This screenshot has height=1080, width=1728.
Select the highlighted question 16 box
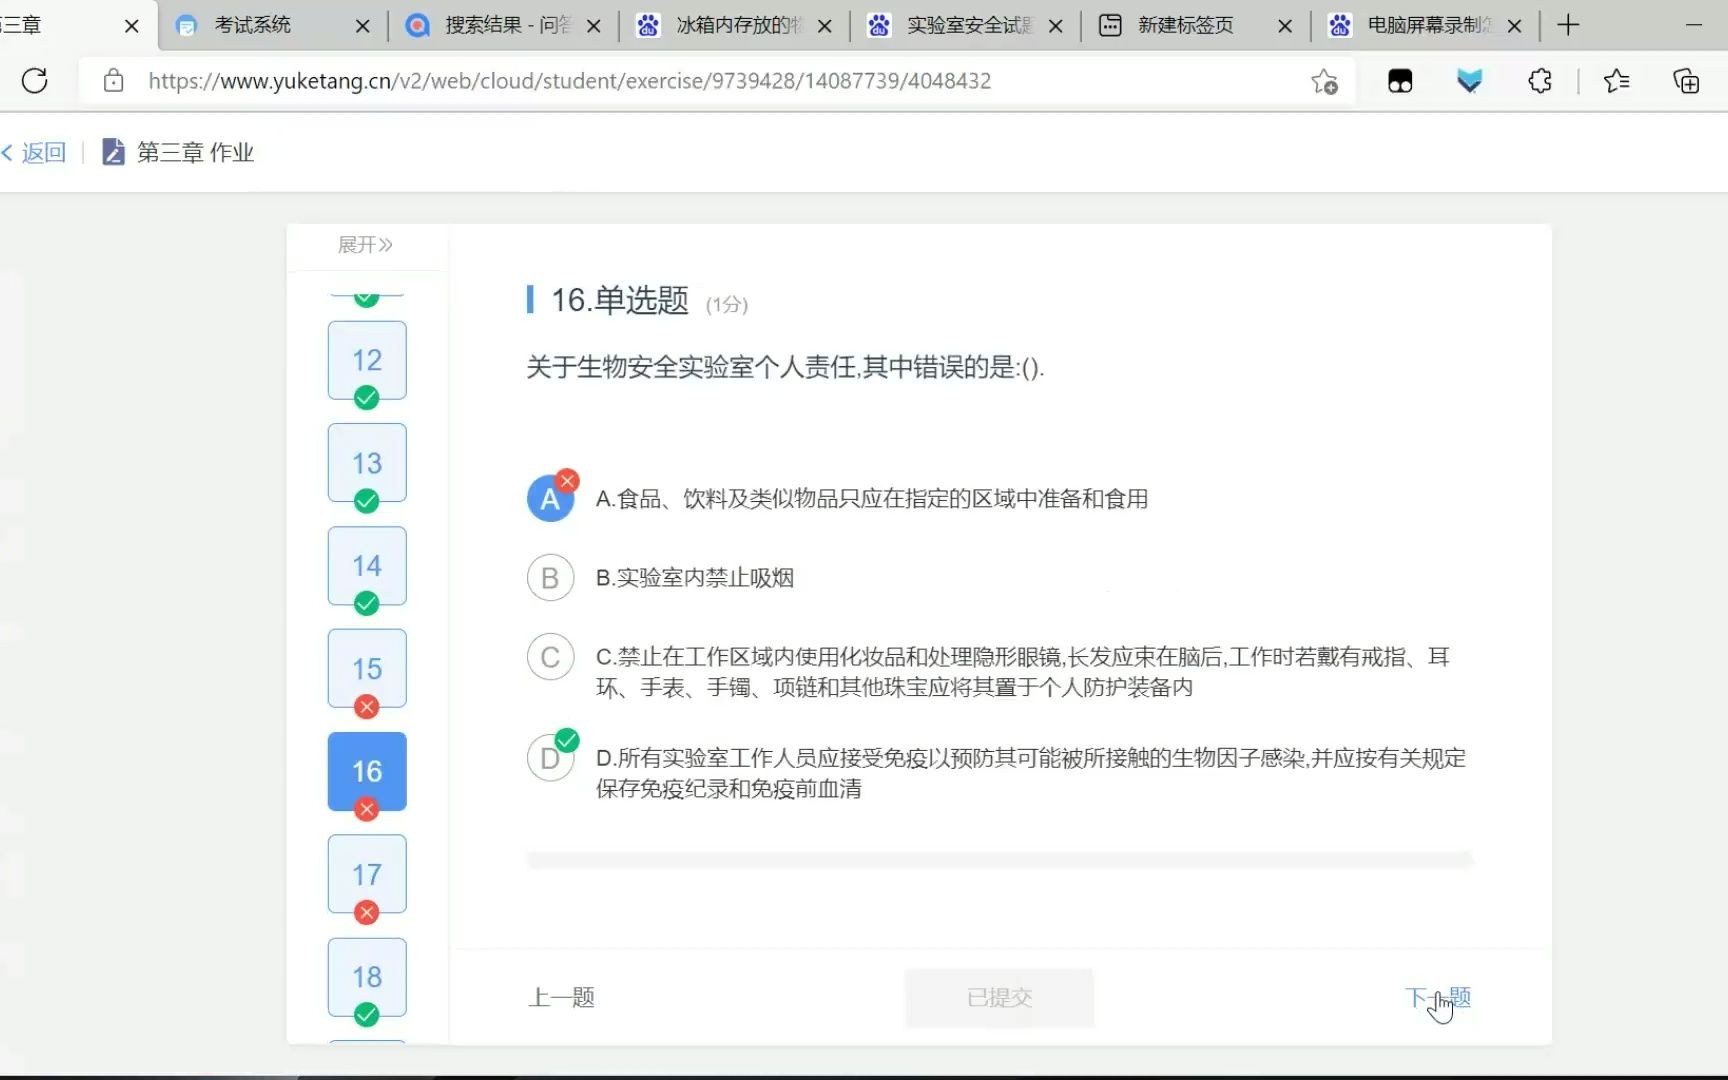(367, 771)
